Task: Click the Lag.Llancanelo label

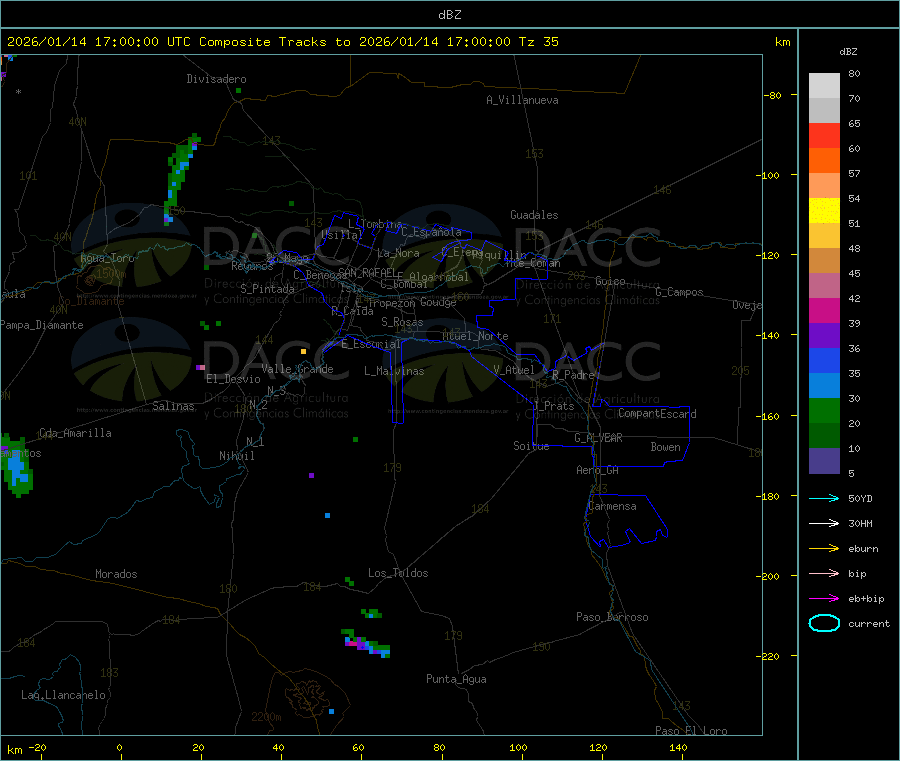Action: (63, 695)
